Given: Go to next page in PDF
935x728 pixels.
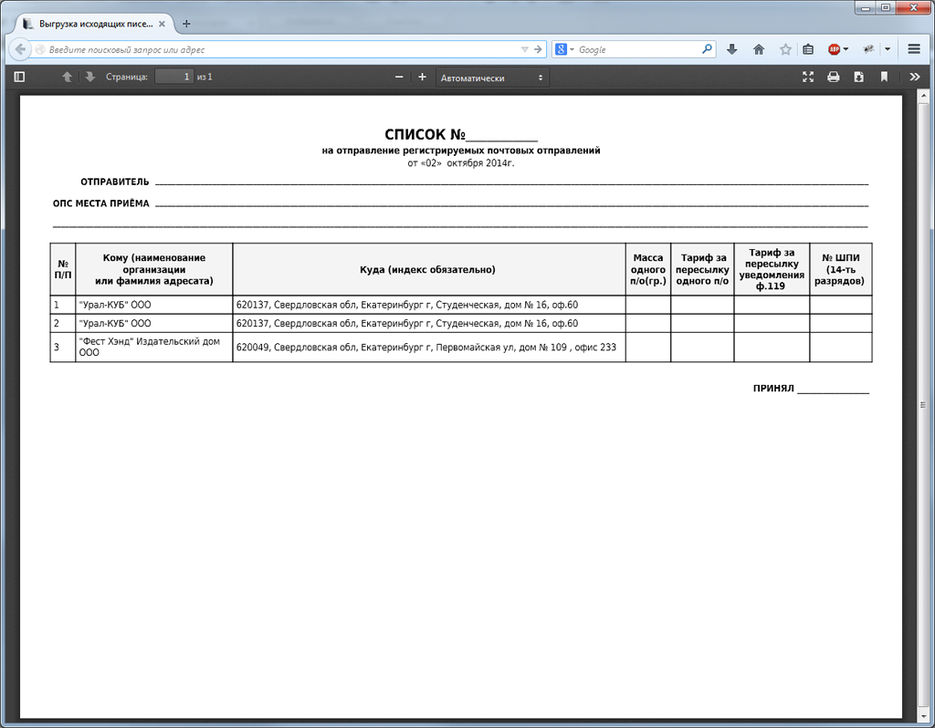Looking at the screenshot, I should coord(90,77).
